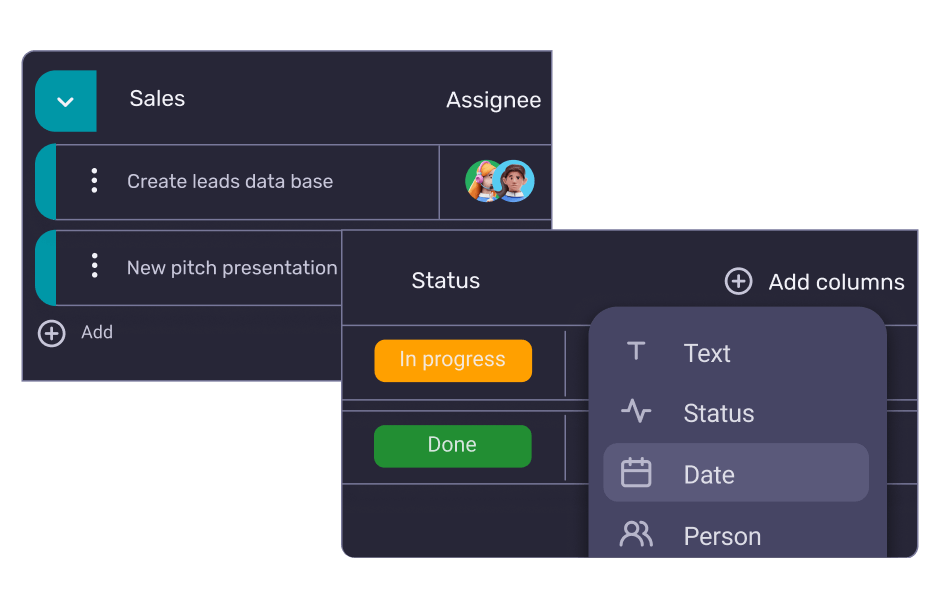Image resolution: width=940 pixels, height=606 pixels.
Task: Click the Add columns button
Action: (836, 282)
